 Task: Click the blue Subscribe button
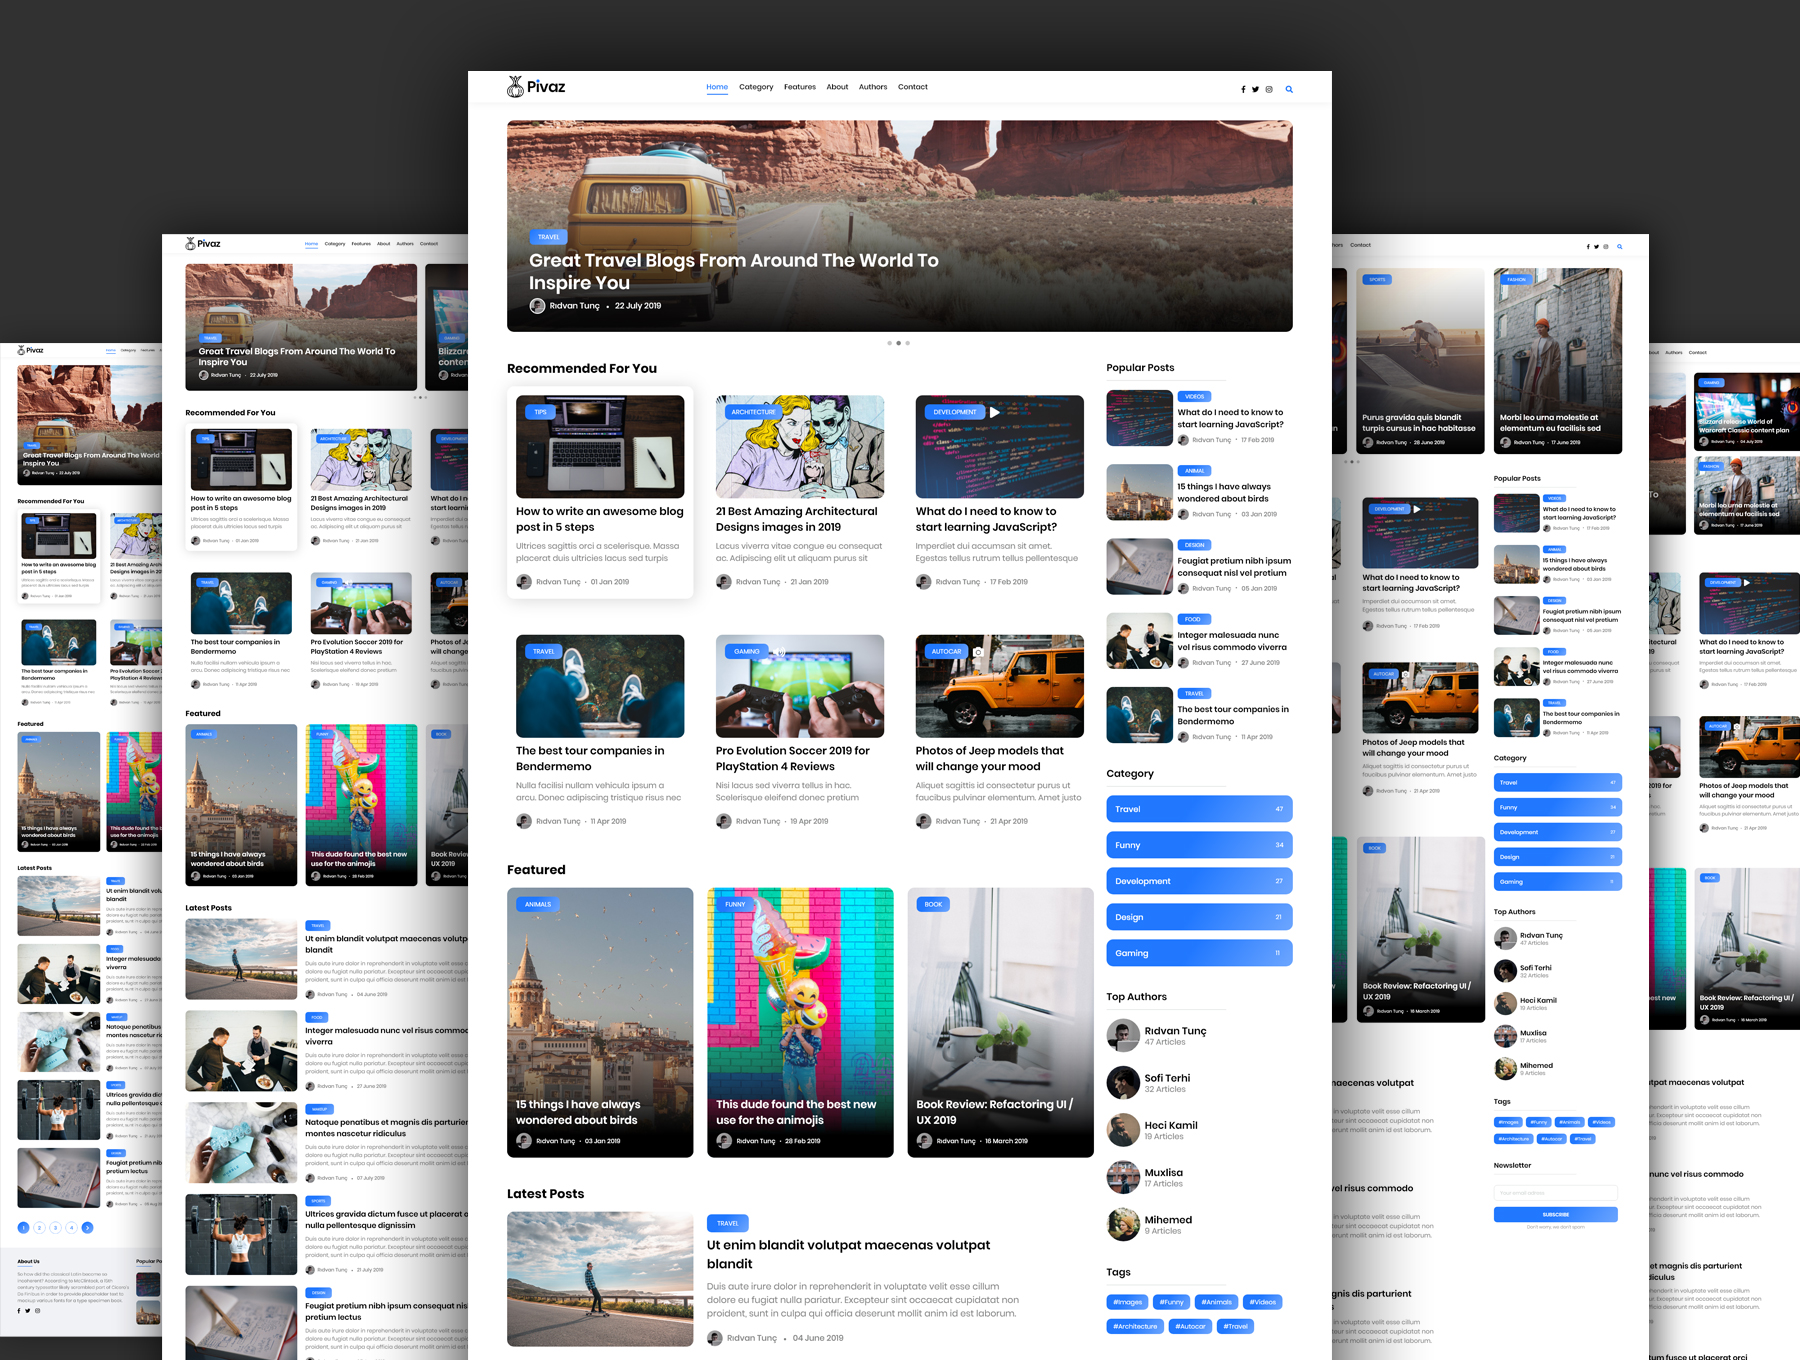[1555, 1214]
